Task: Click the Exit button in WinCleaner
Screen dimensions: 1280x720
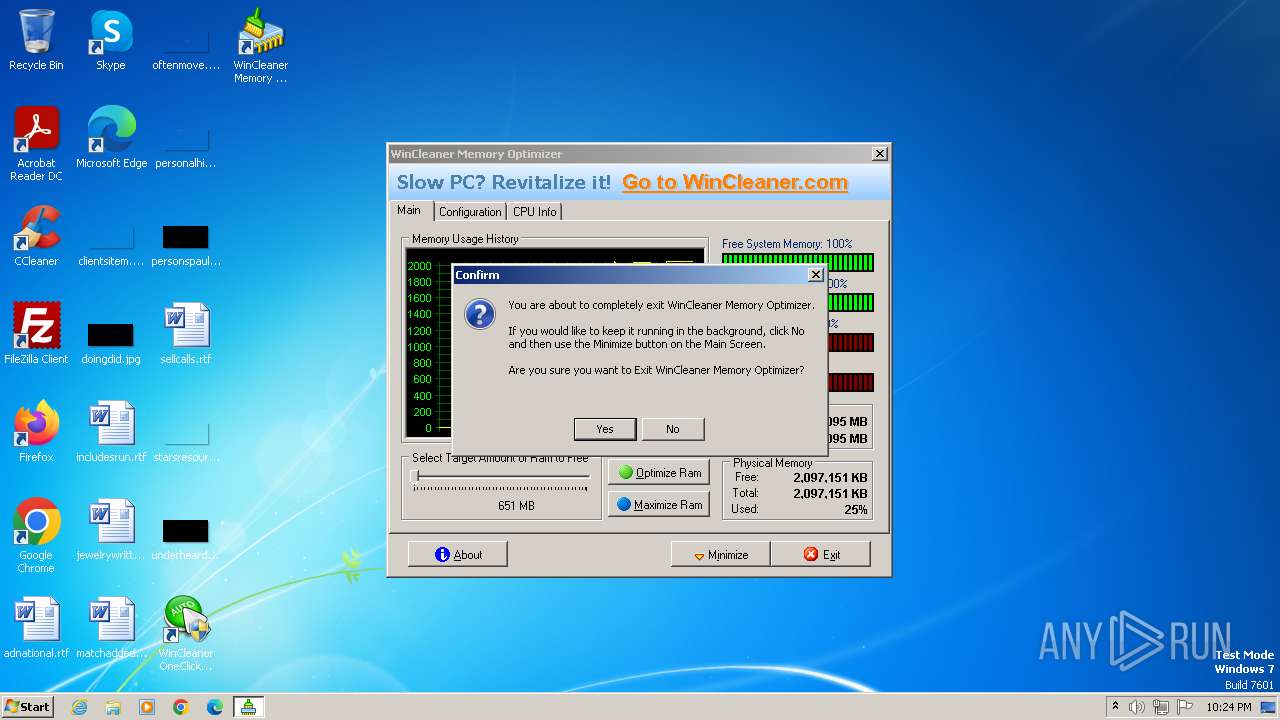Action: click(821, 555)
